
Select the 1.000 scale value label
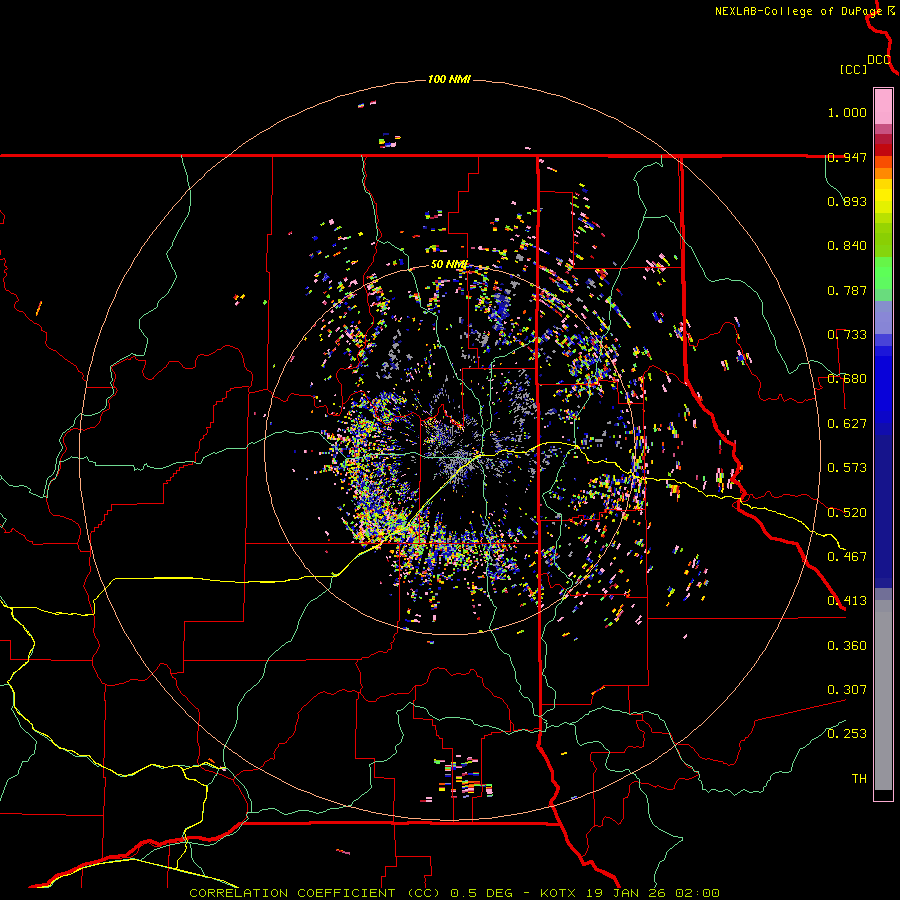(x=847, y=112)
